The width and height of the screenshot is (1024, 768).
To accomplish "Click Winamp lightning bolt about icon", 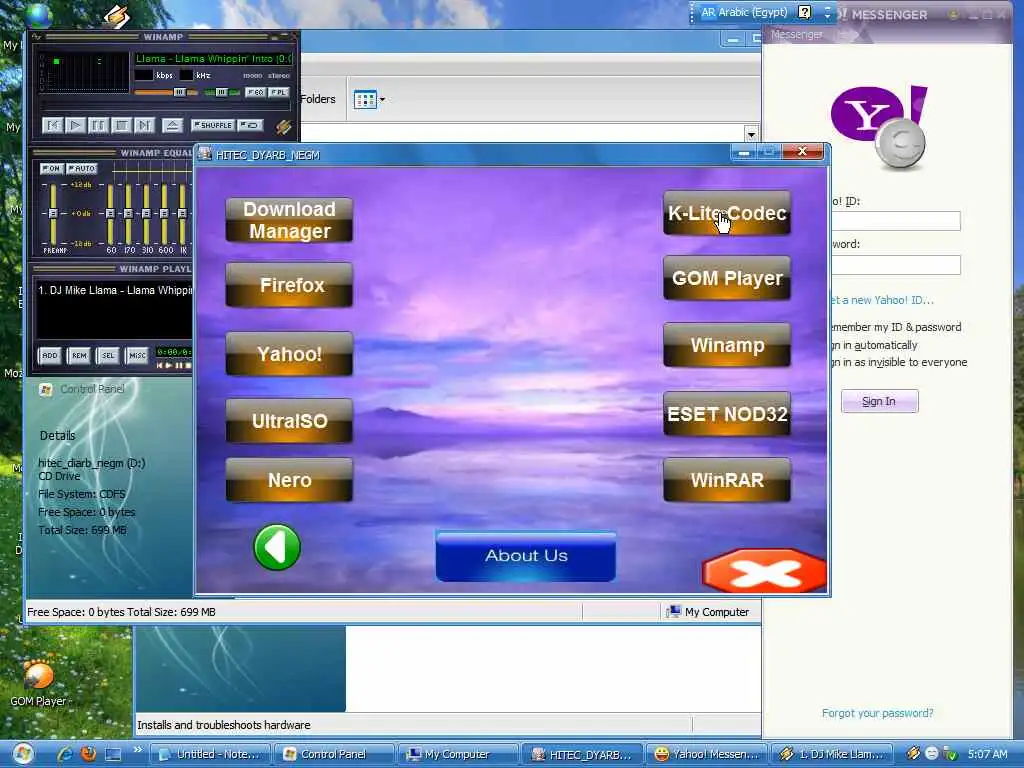I will tap(283, 126).
